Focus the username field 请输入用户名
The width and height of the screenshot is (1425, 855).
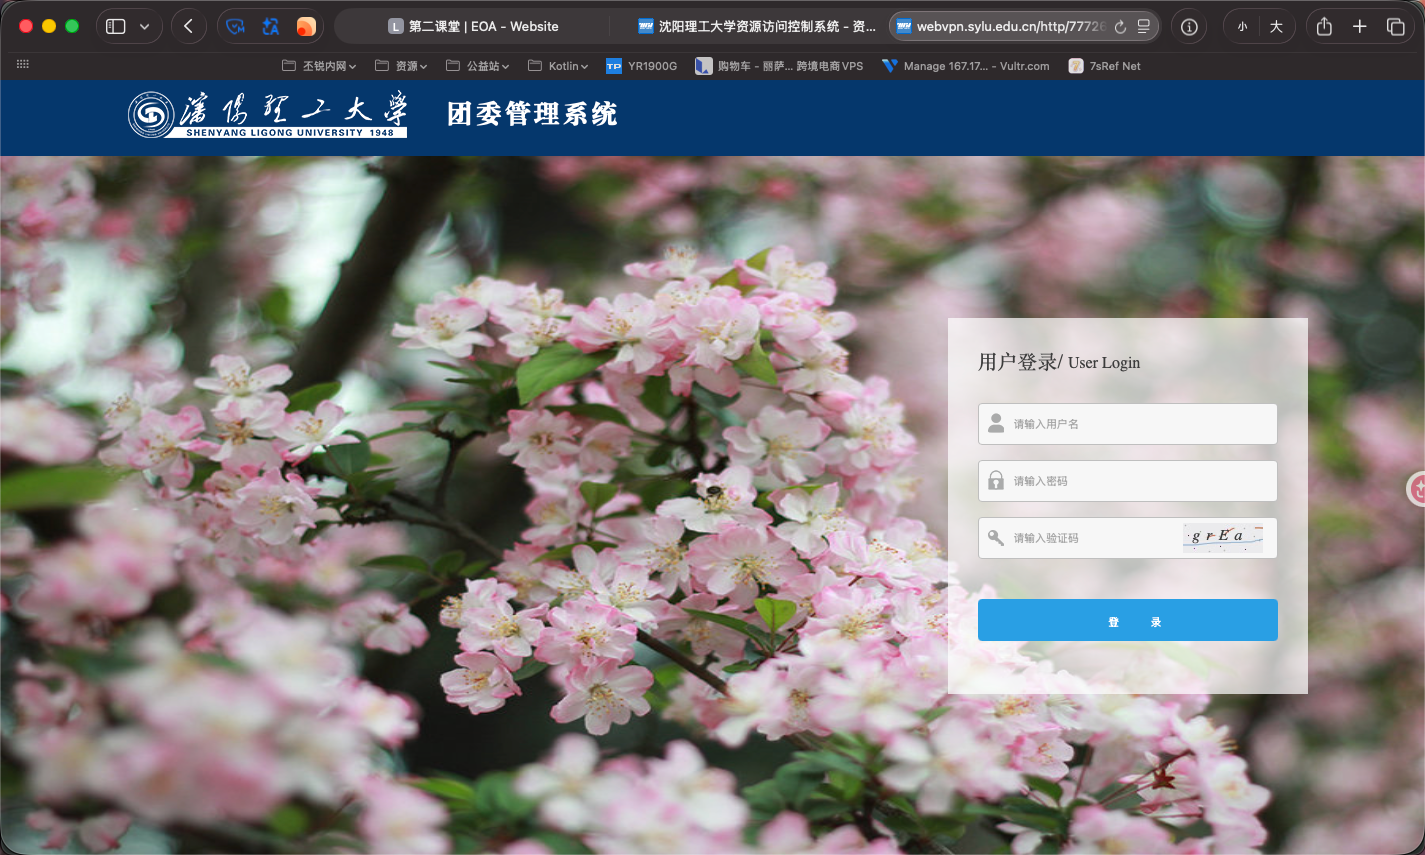click(1128, 424)
